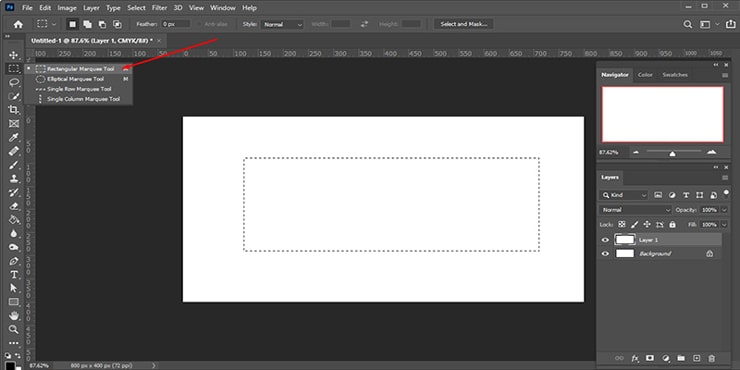Select the Quick Selection tool

point(14,96)
